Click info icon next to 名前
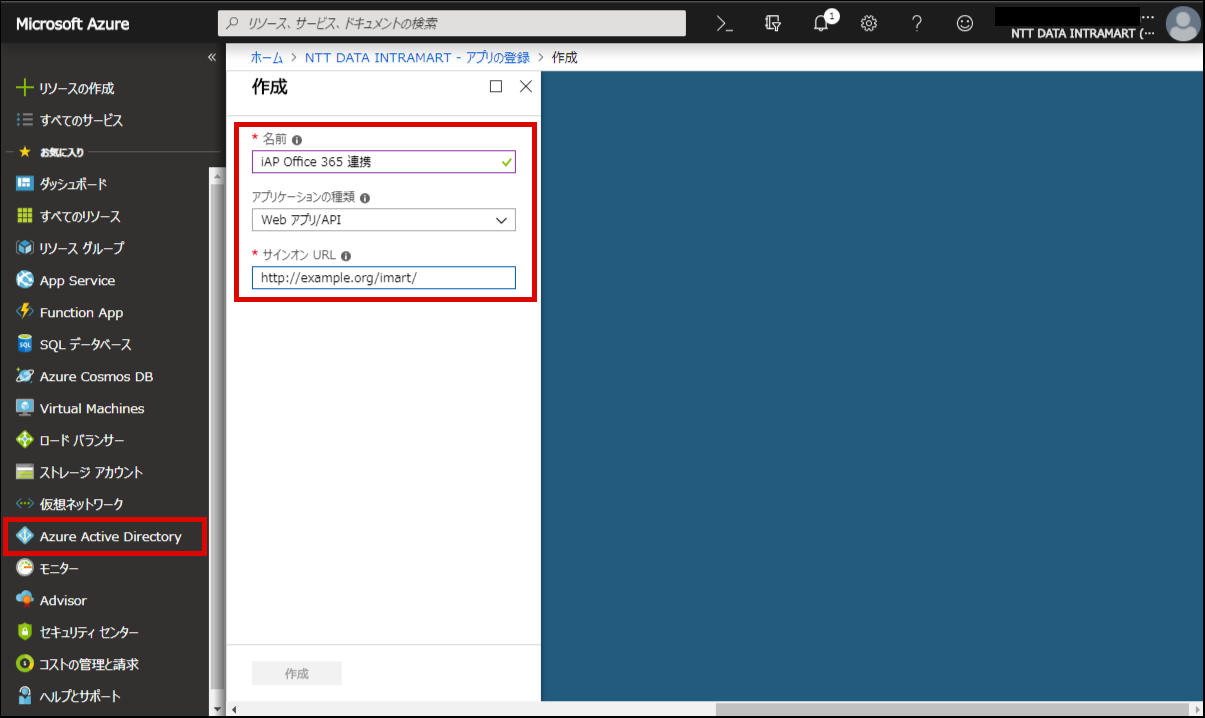Viewport: 1205px width, 718px height. click(x=297, y=140)
